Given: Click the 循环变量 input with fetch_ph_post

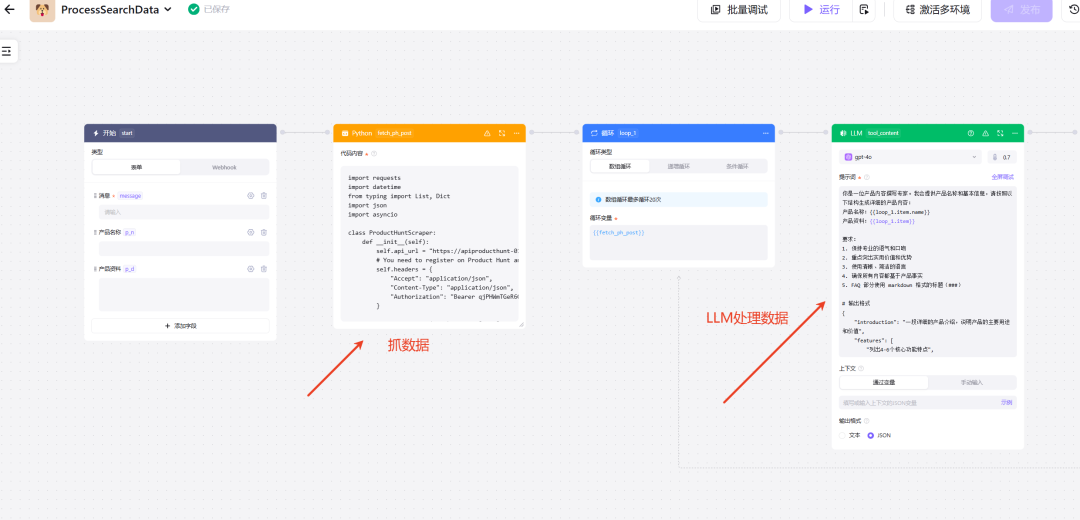Looking at the screenshot, I should [678, 242].
